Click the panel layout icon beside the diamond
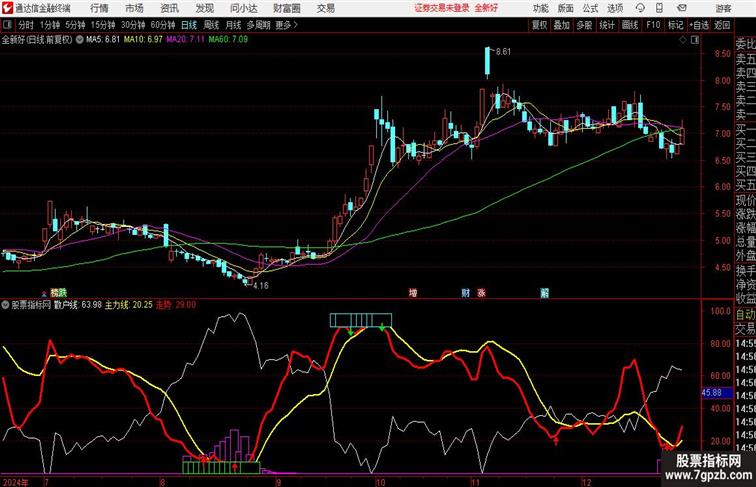756x487 pixels. click(695, 40)
